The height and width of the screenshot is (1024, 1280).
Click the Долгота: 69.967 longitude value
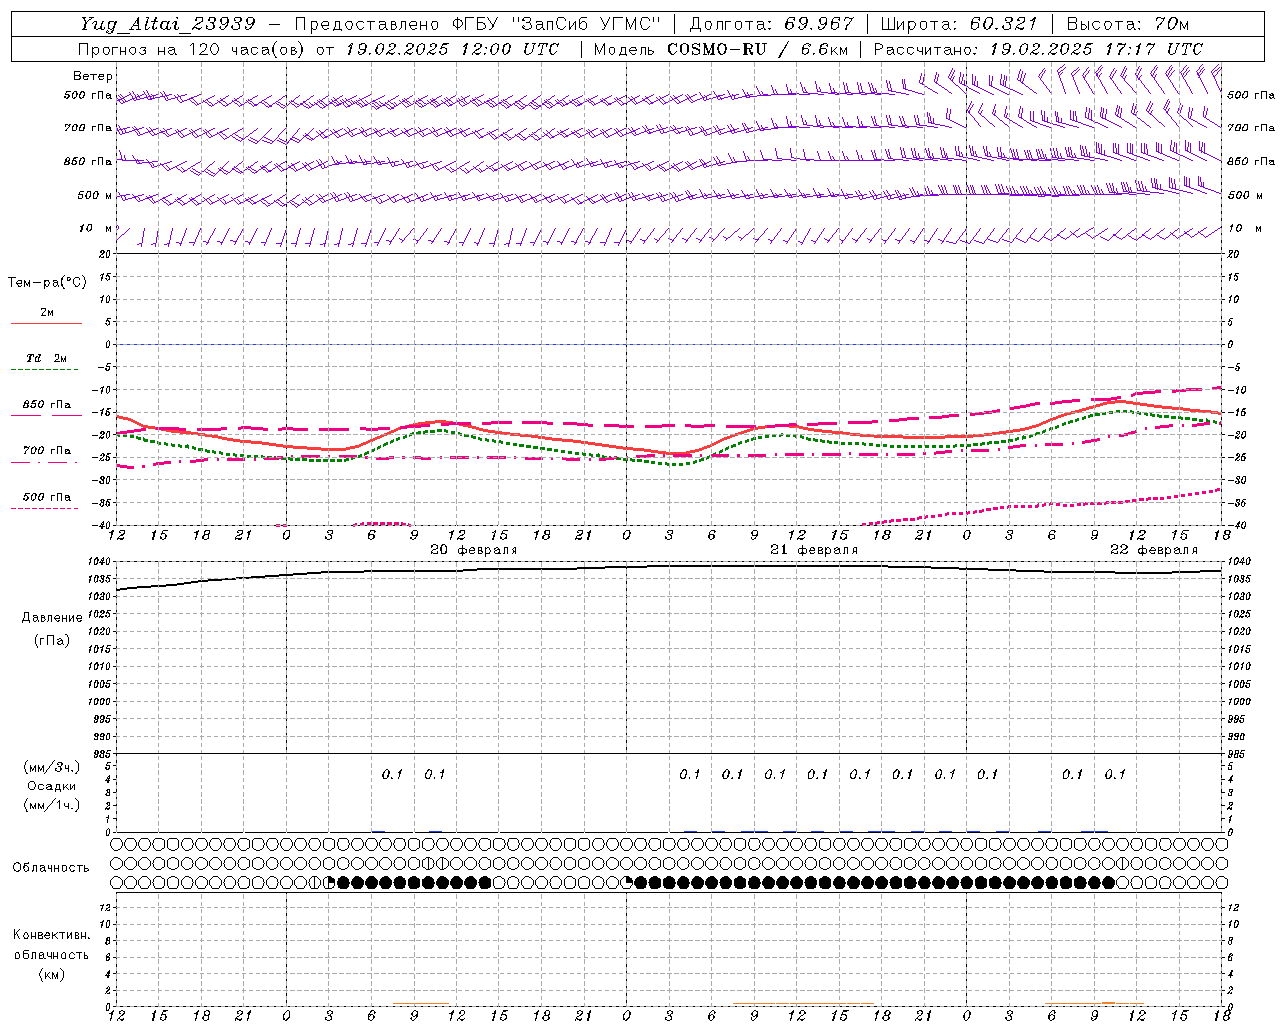point(771,24)
